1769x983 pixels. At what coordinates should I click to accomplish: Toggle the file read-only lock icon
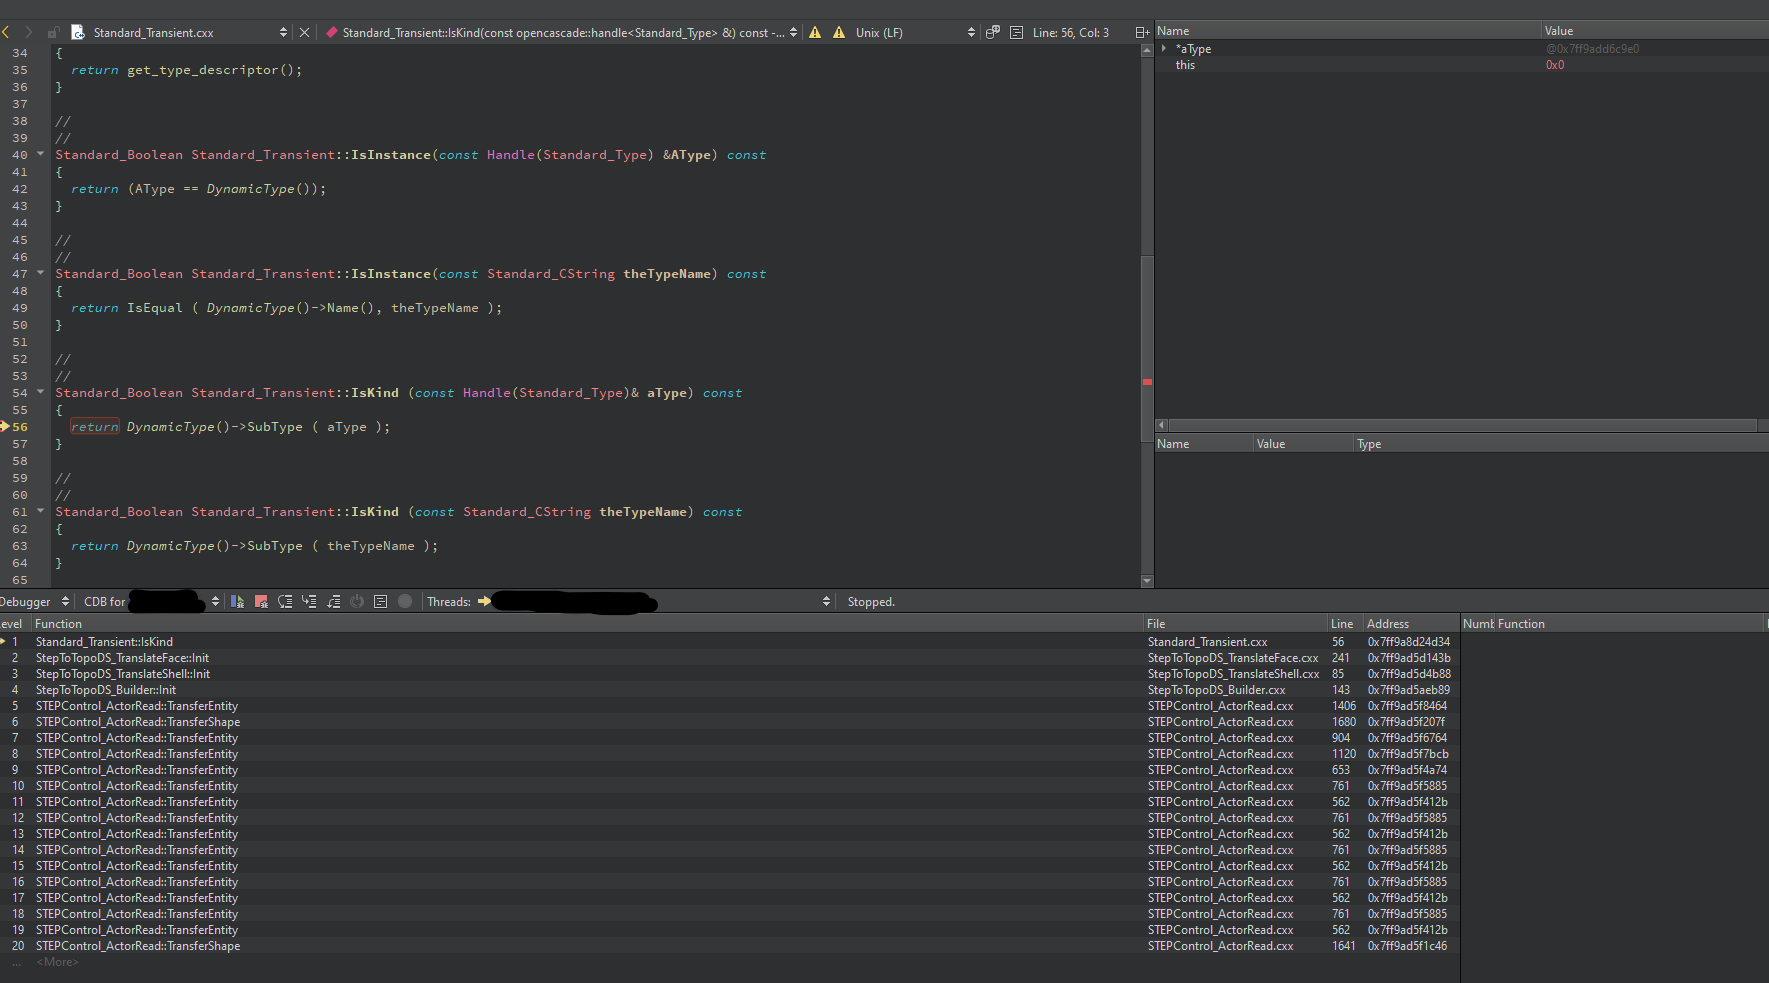tap(53, 33)
